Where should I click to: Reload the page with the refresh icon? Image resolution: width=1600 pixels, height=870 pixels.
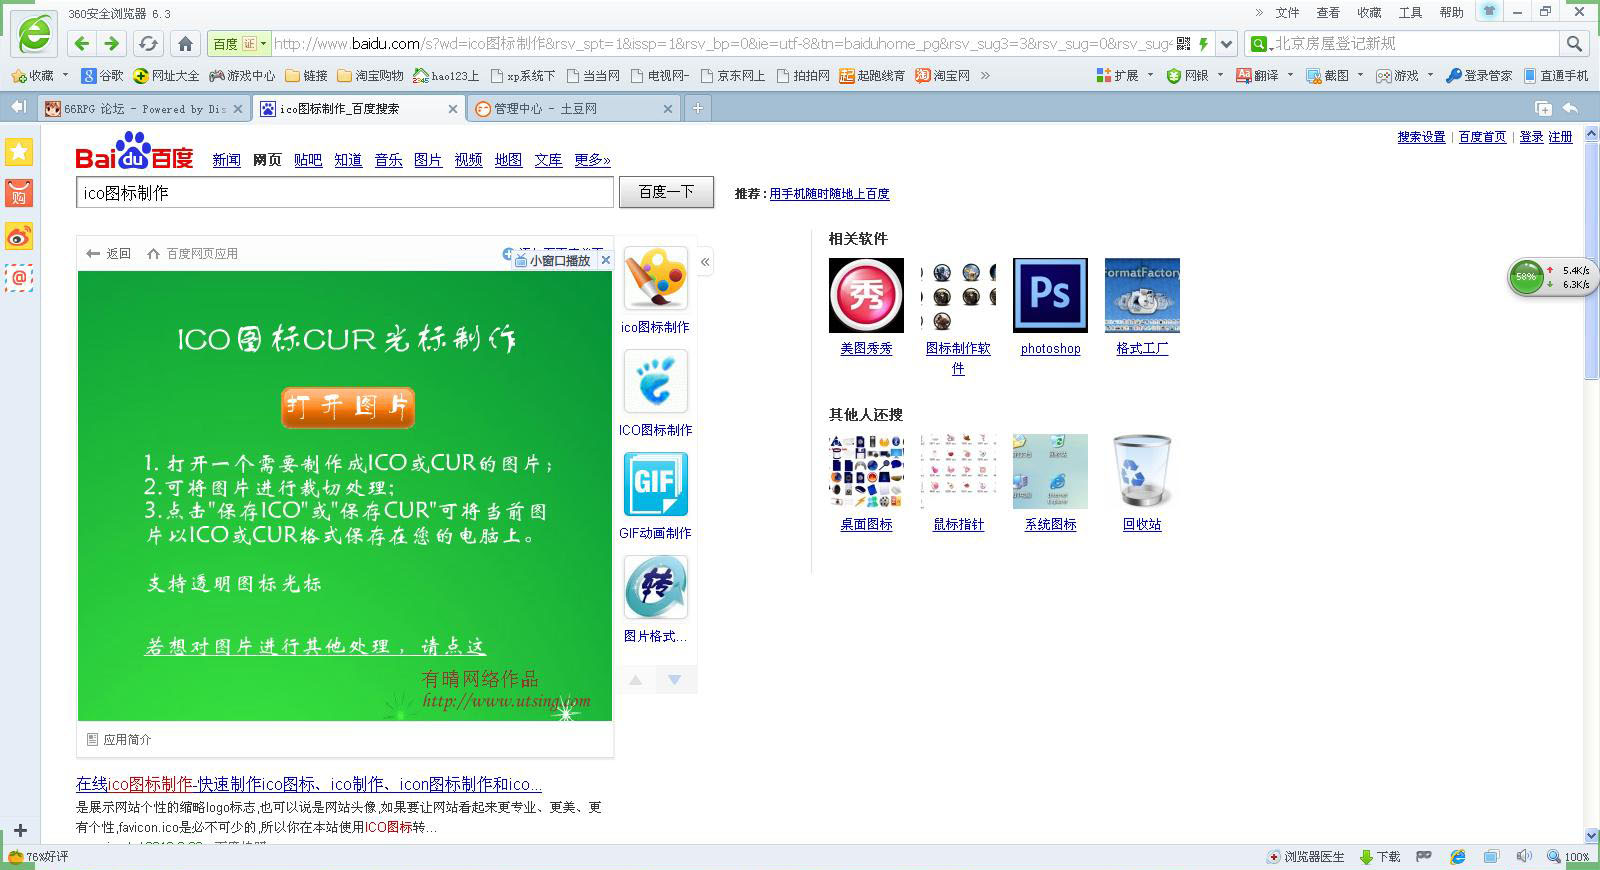tap(148, 44)
